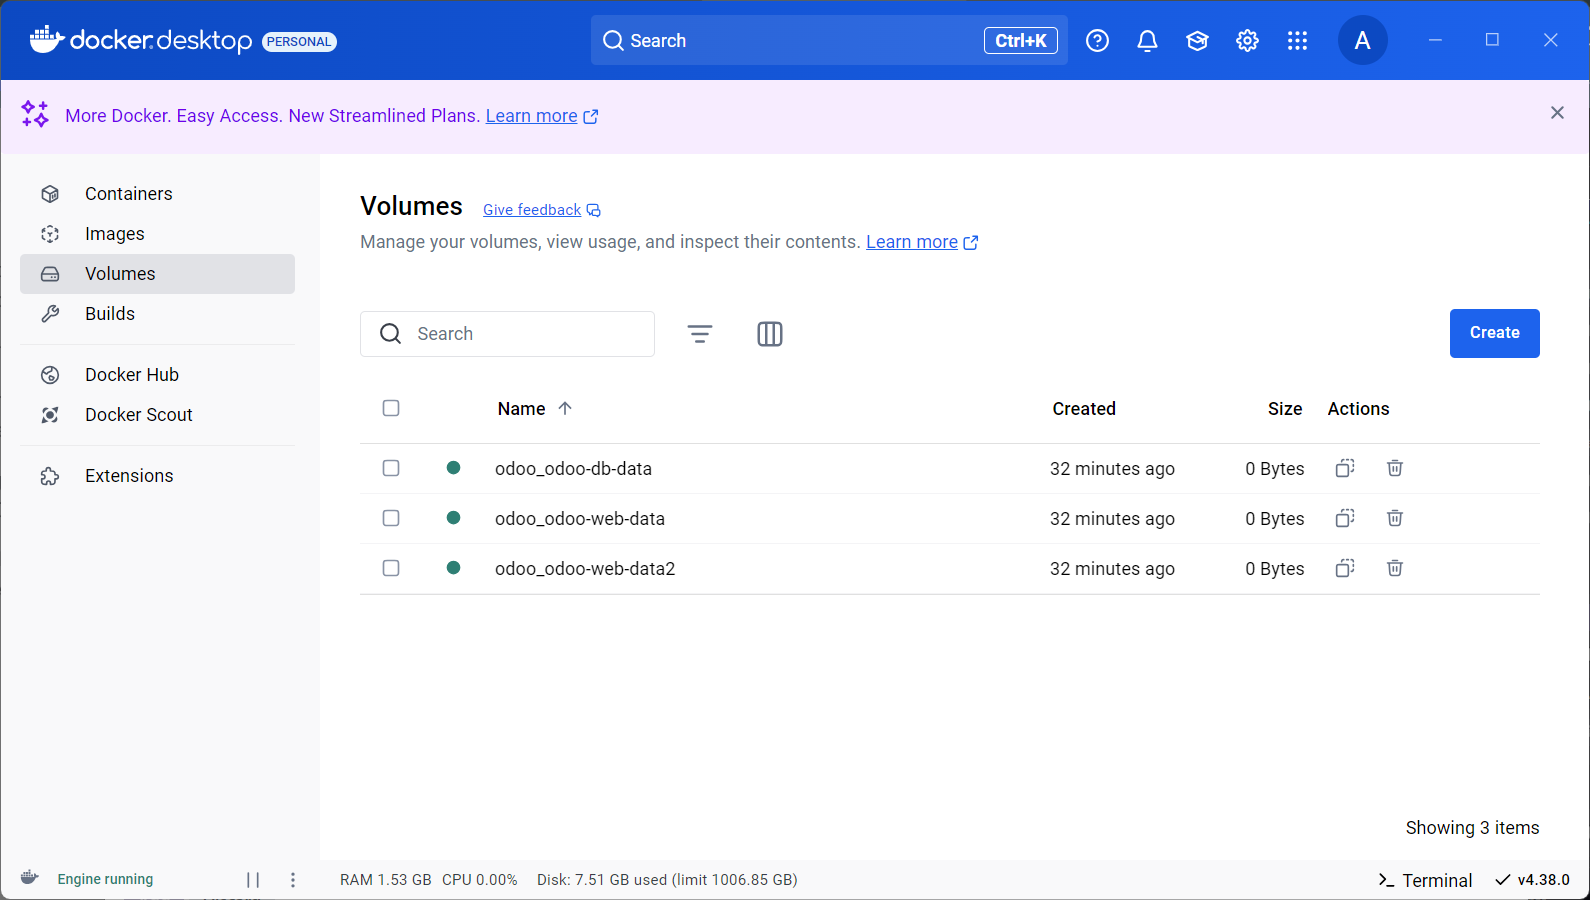Clone the odoo_odoo-web-data2 volume

[1345, 568]
